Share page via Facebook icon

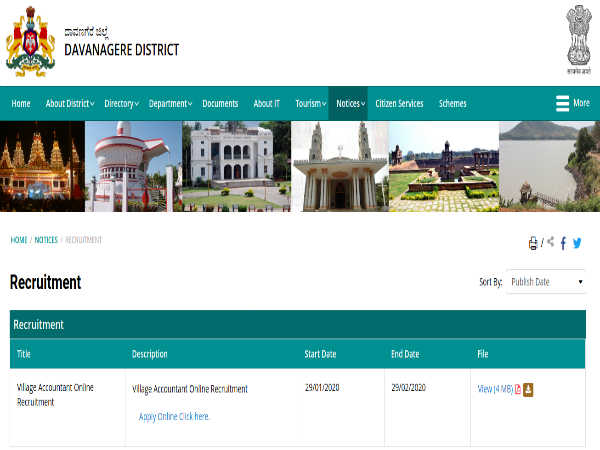click(x=563, y=243)
